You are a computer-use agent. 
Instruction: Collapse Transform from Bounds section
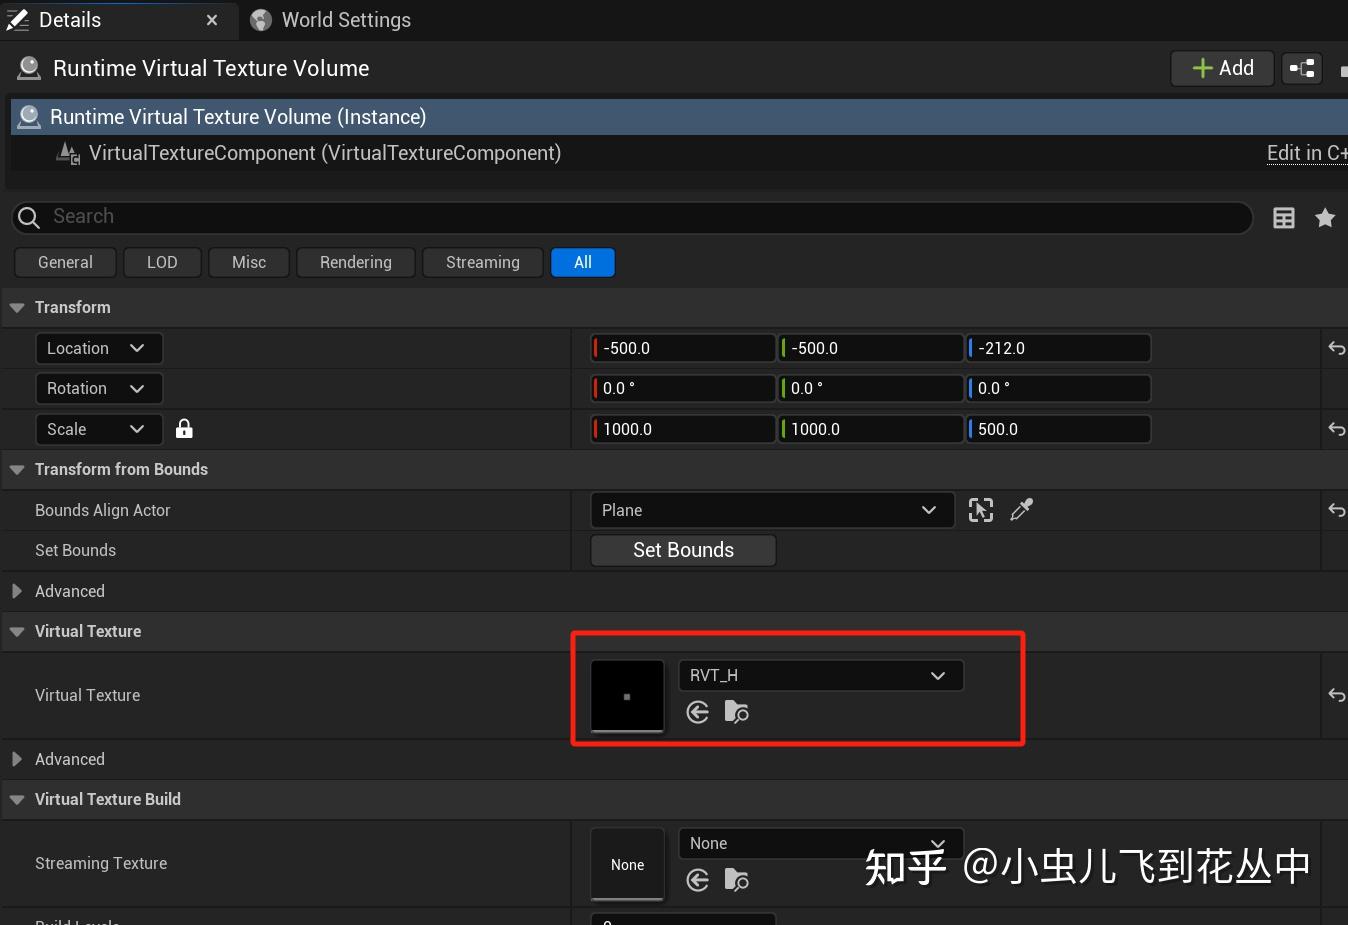click(17, 470)
